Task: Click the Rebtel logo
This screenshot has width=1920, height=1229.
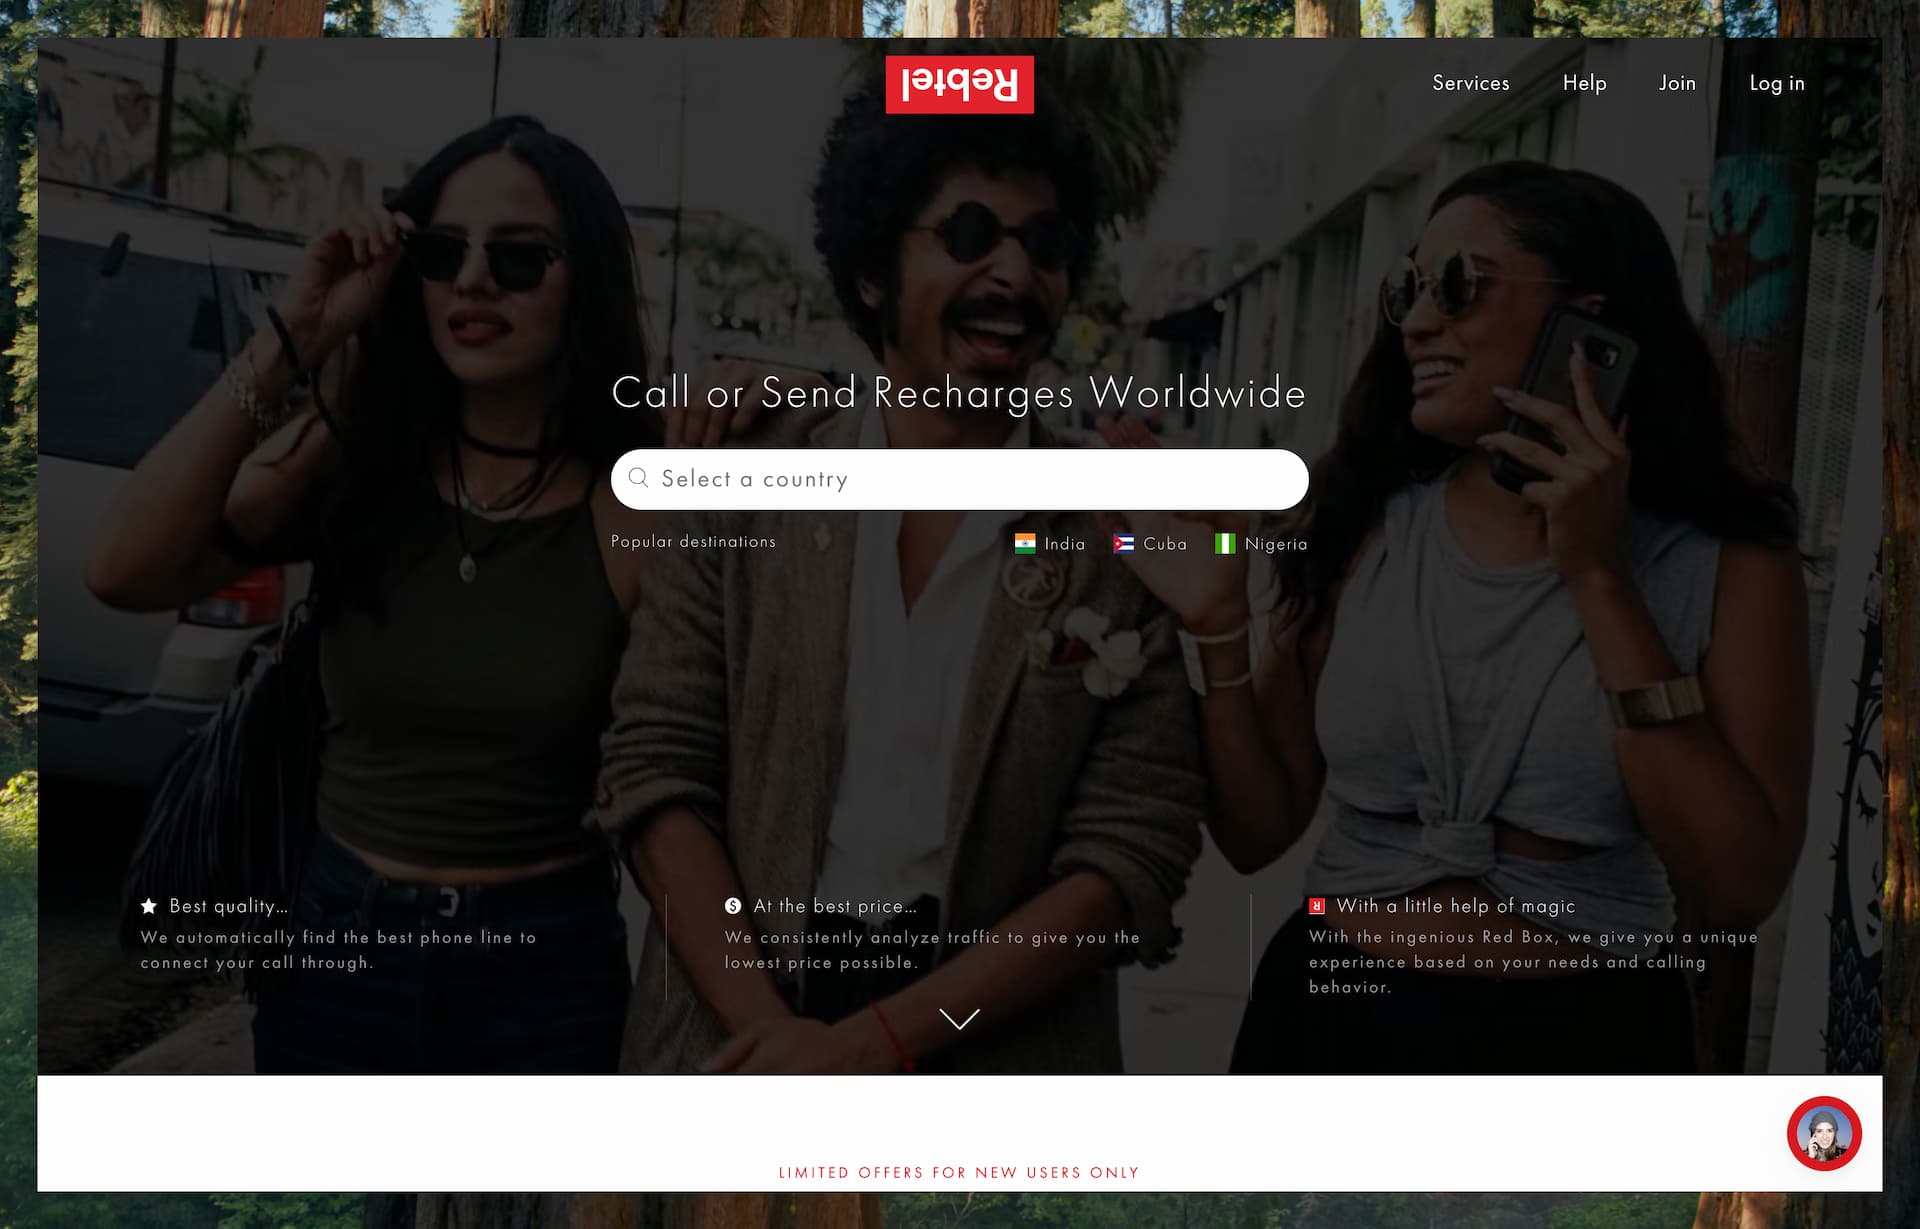Action: [x=959, y=84]
